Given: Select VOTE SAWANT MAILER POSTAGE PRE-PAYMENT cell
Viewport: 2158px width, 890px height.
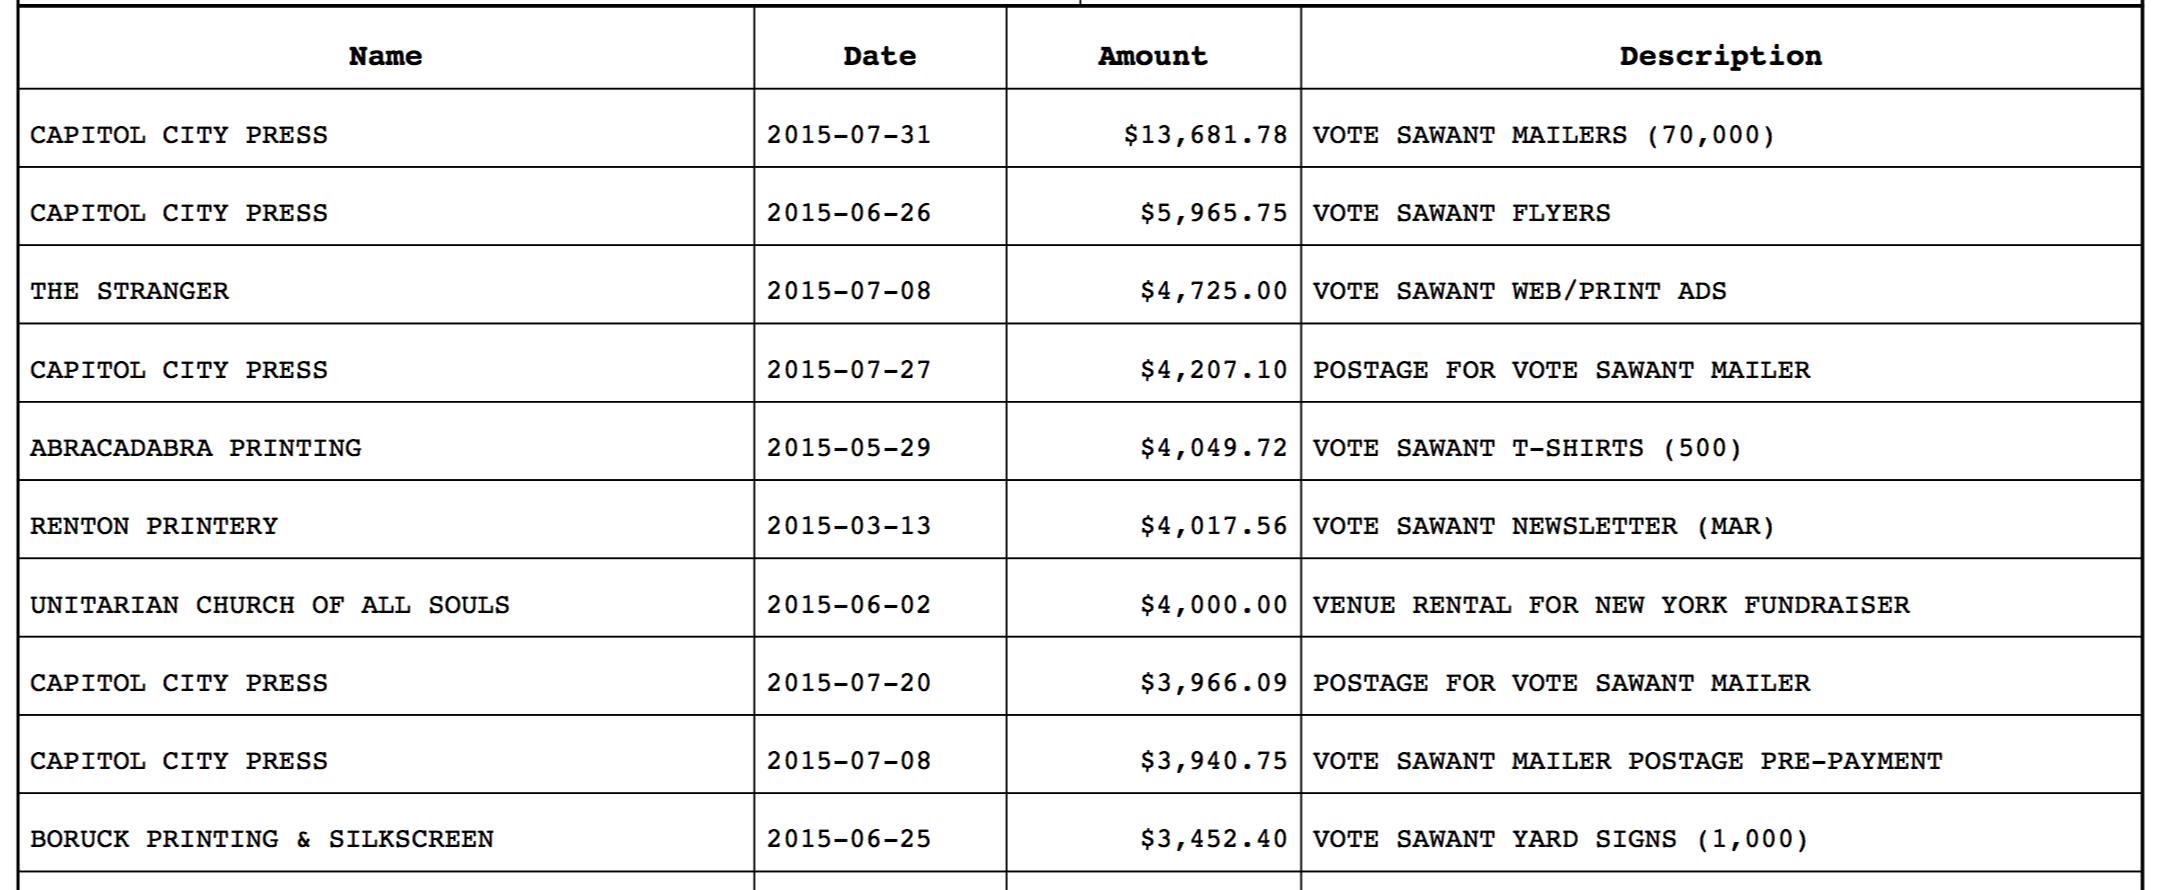Looking at the screenshot, I should tap(1627, 761).
